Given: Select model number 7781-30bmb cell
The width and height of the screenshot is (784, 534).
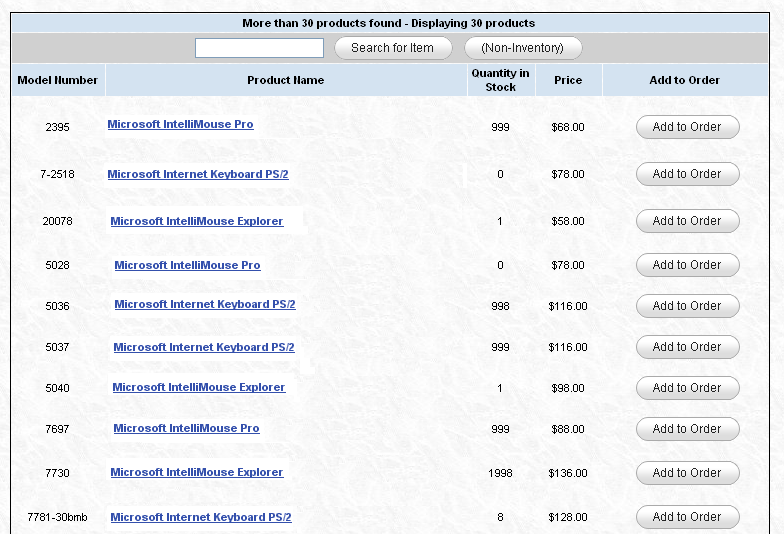Looking at the screenshot, I should 58,517.
